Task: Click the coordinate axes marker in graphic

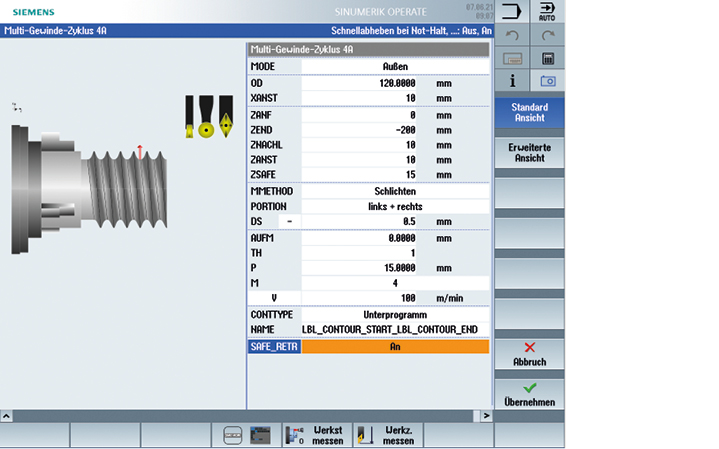Action: point(17,107)
